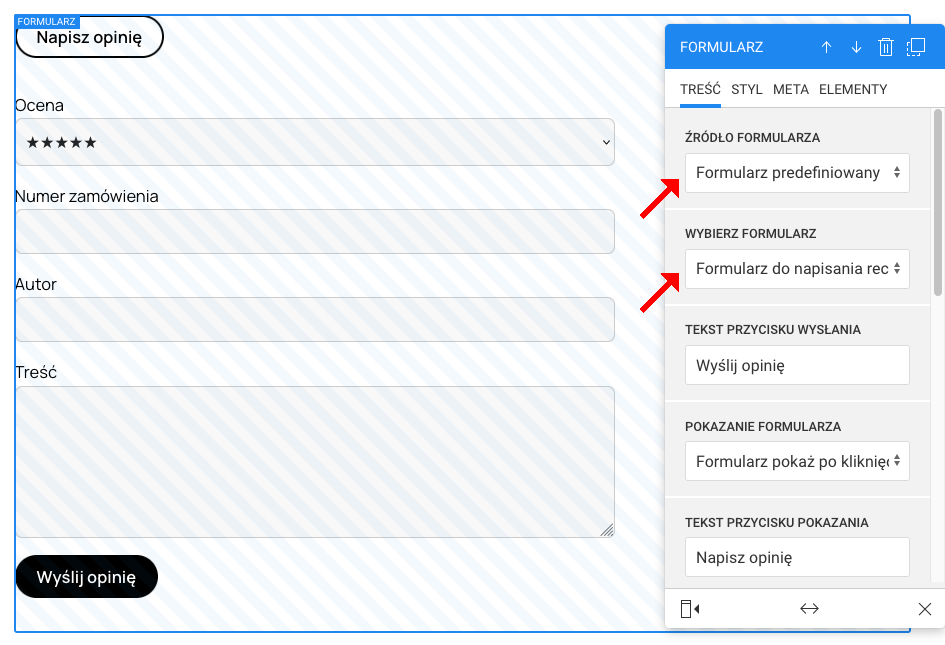This screenshot has height=645, width=945.
Task: Delete the Formularz block with trash icon
Action: click(x=885, y=47)
